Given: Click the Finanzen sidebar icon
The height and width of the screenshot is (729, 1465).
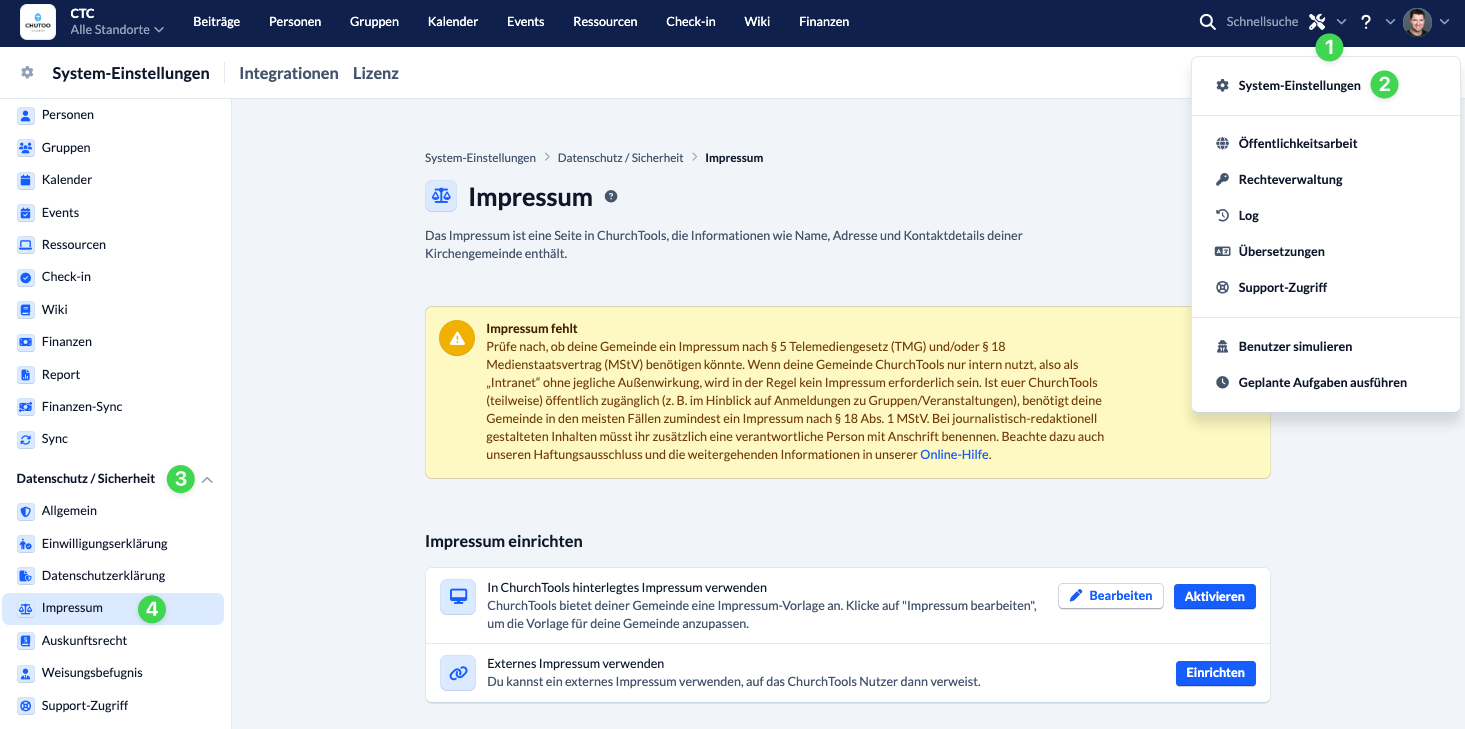Looking at the screenshot, I should (26, 342).
